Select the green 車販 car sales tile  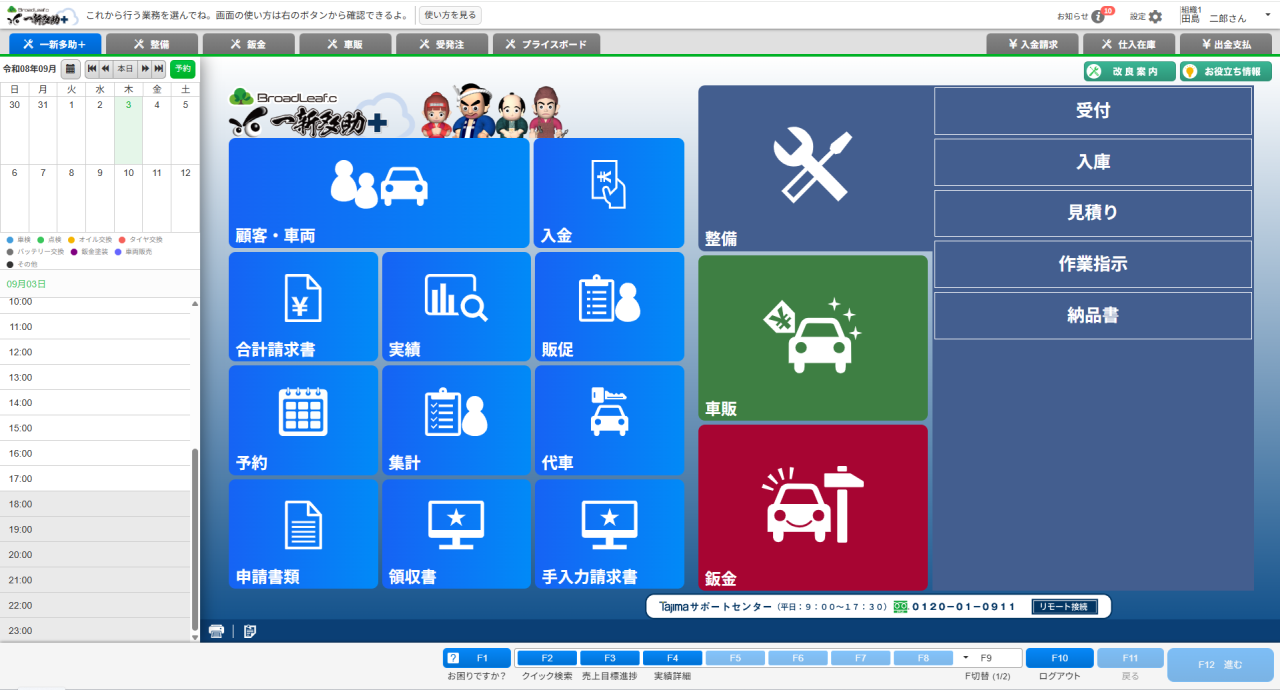pos(813,338)
